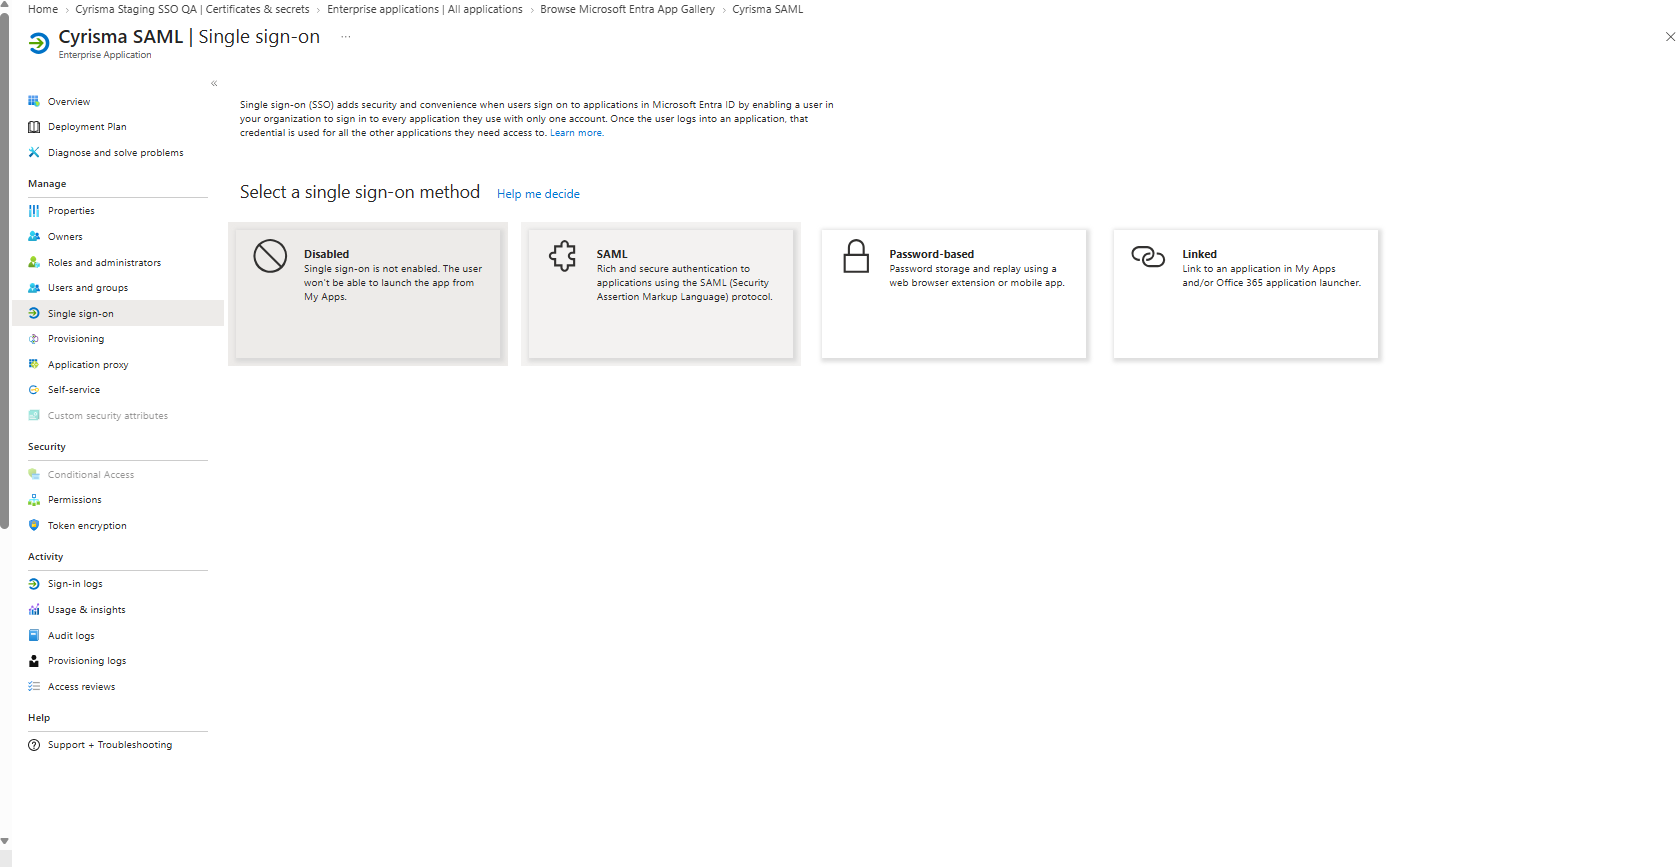Image resolution: width=1680 pixels, height=867 pixels.
Task: Select the Linked sign-on method card
Action: coord(1246,294)
